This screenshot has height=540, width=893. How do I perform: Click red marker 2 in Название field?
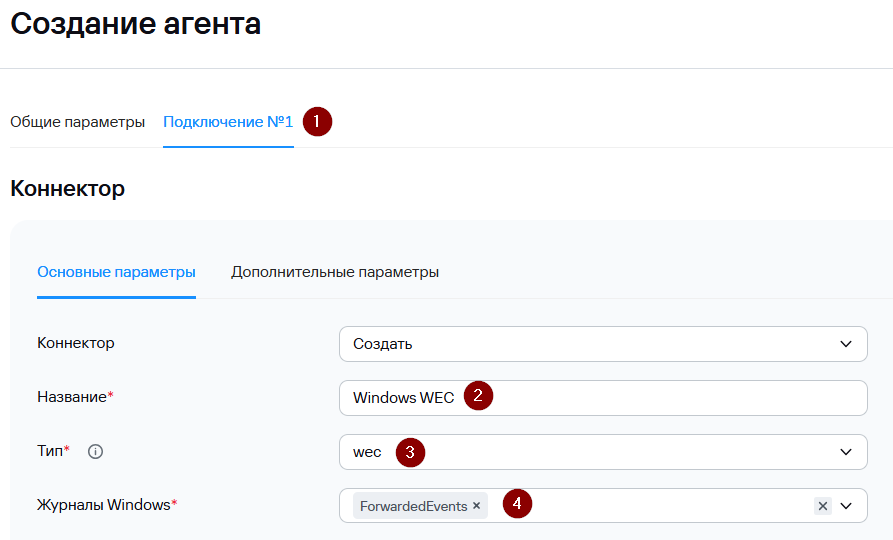[478, 397]
